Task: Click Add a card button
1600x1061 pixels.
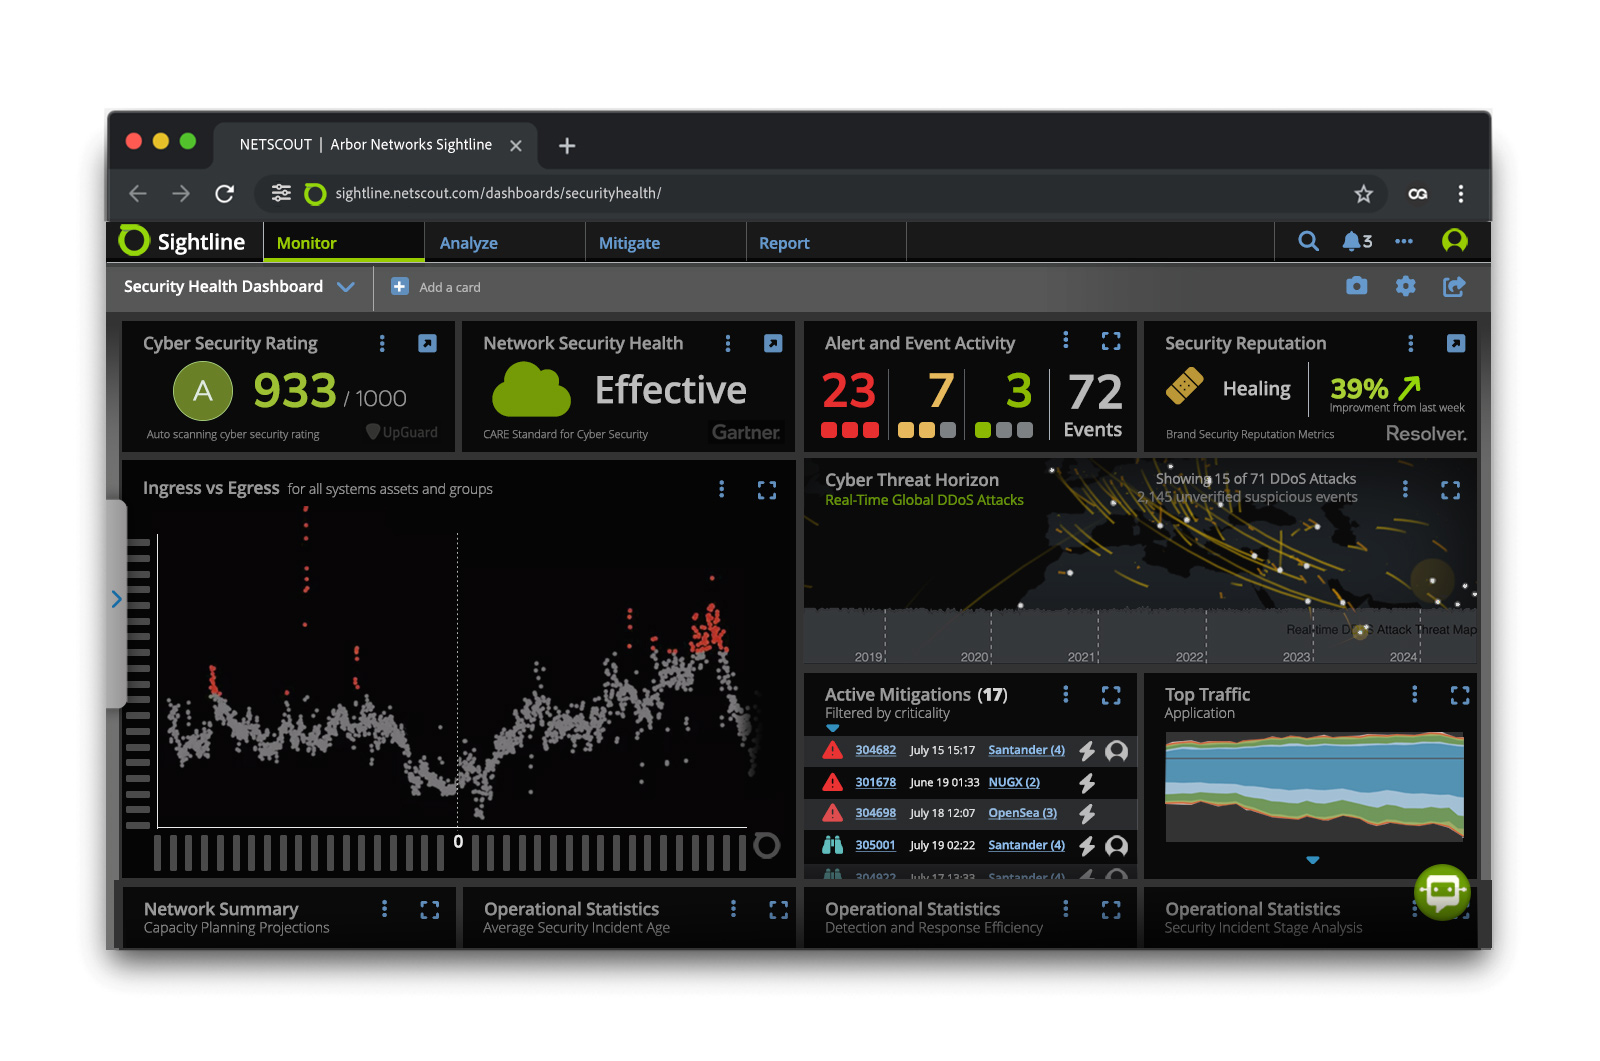Action: (x=436, y=287)
